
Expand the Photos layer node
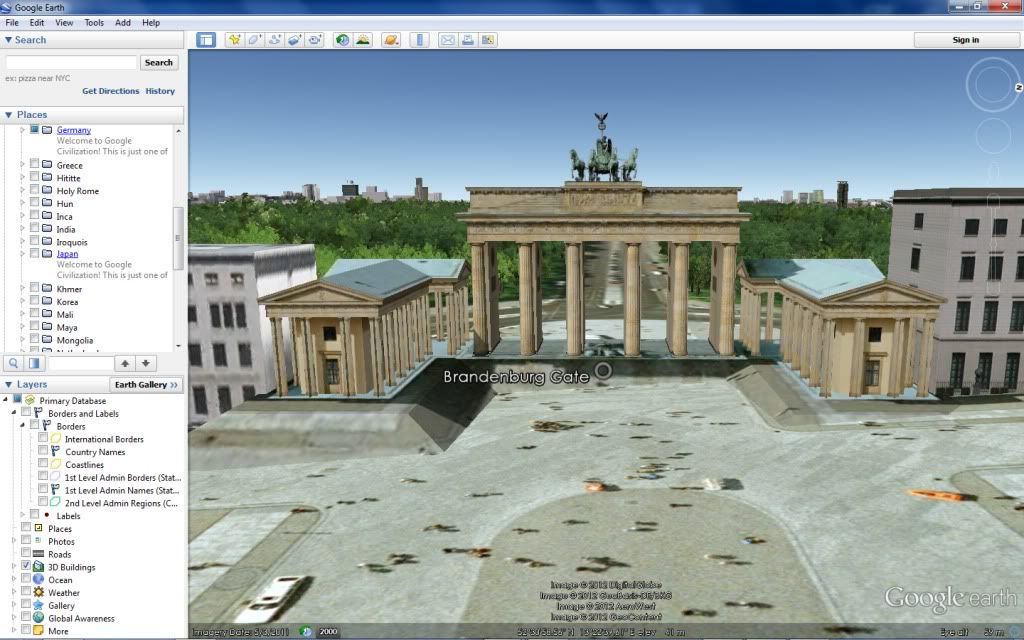(14, 541)
